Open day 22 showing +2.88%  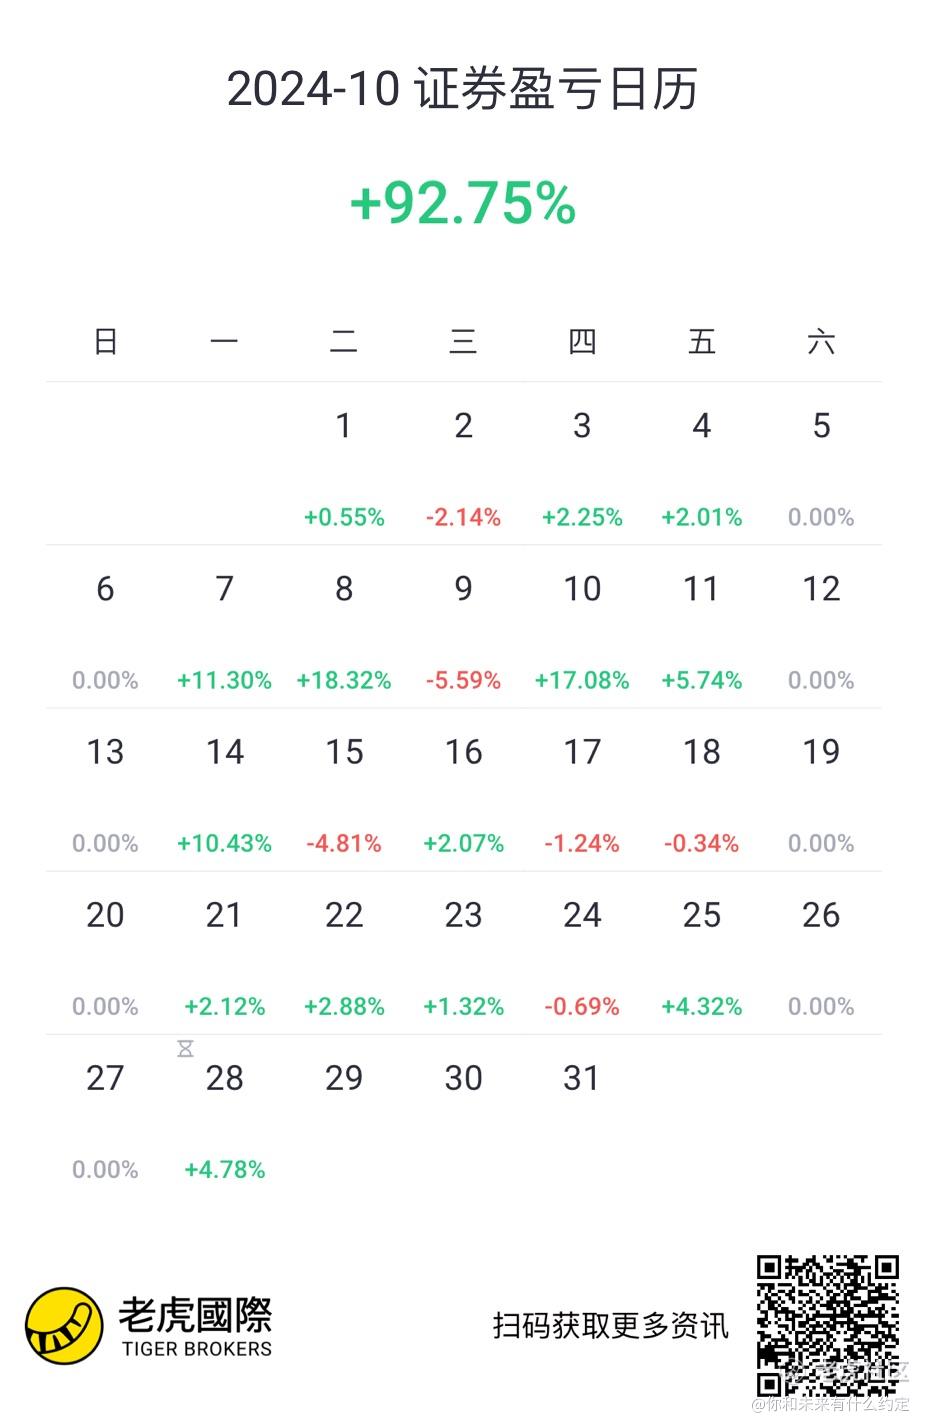344,954
